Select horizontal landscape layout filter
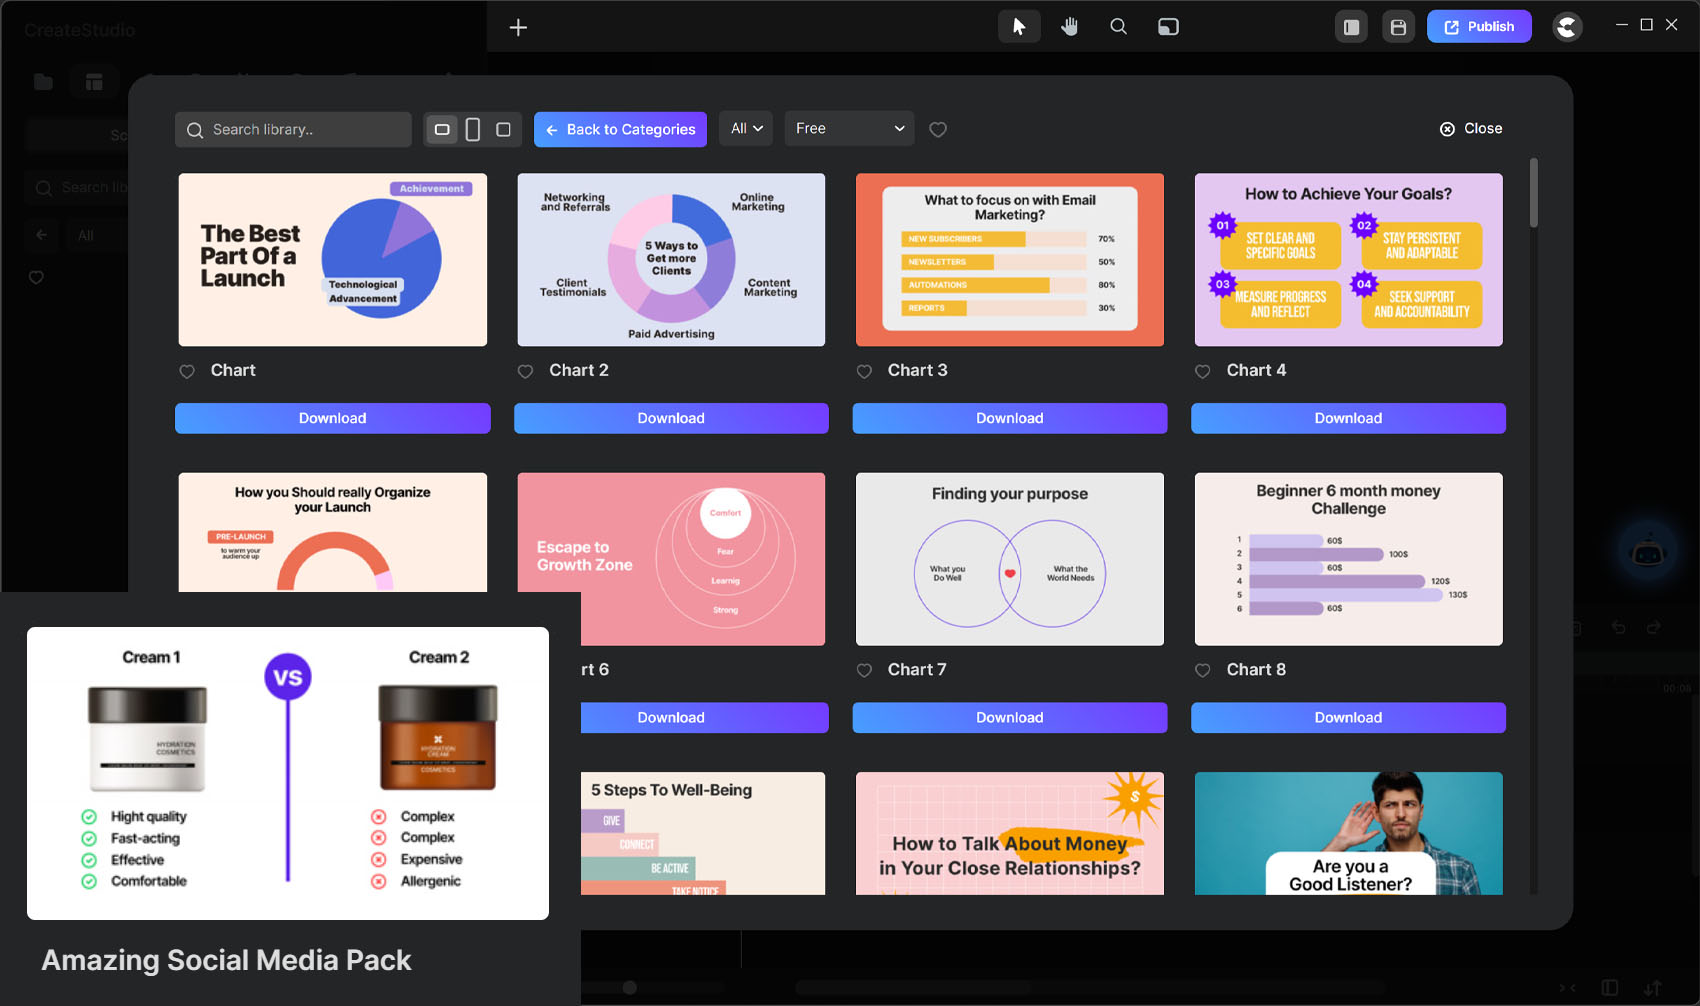 click(442, 129)
